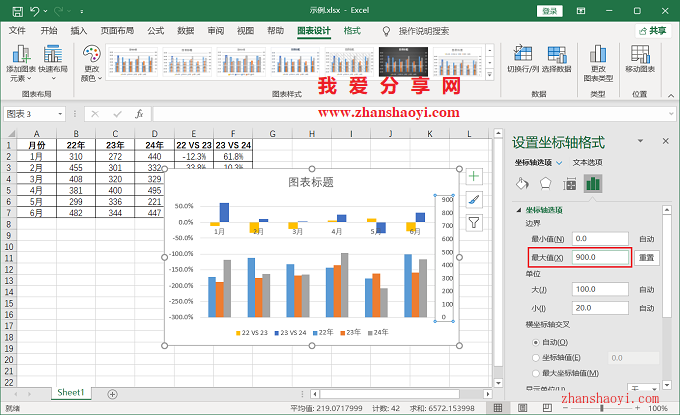
Task: Select Effects pentagon icon in pane
Action: [546, 184]
